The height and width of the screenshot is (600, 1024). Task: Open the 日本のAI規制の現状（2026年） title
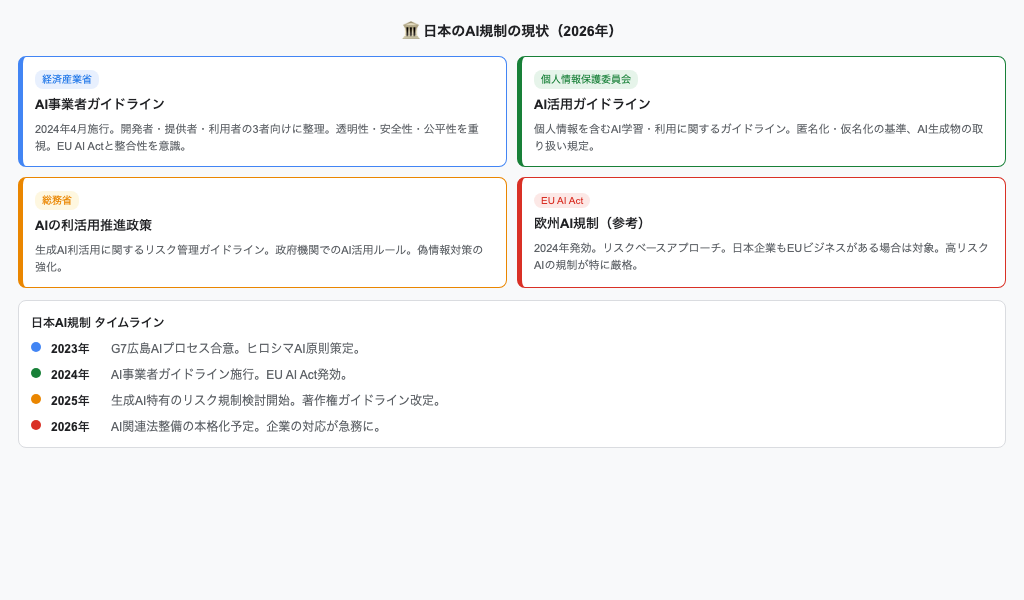512,30
